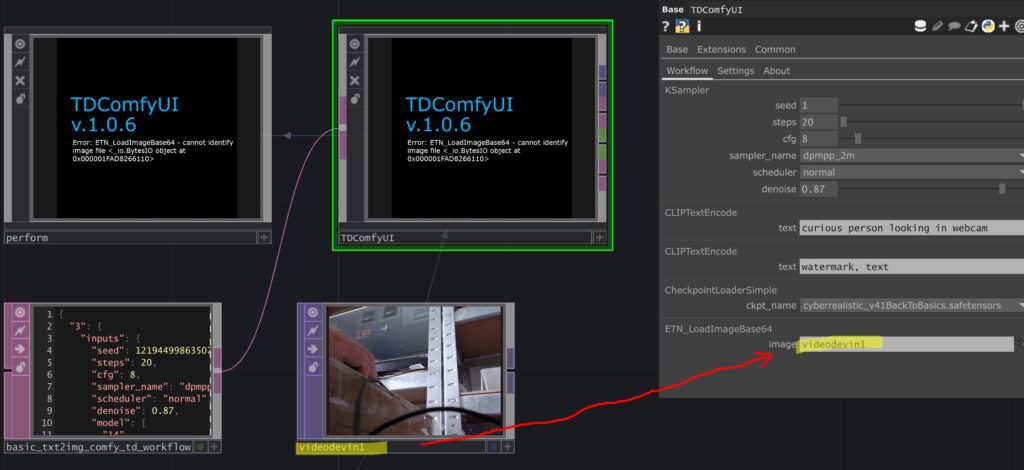
Task: Click the denoise slider handle
Action: pyautogui.click(x=1002, y=189)
